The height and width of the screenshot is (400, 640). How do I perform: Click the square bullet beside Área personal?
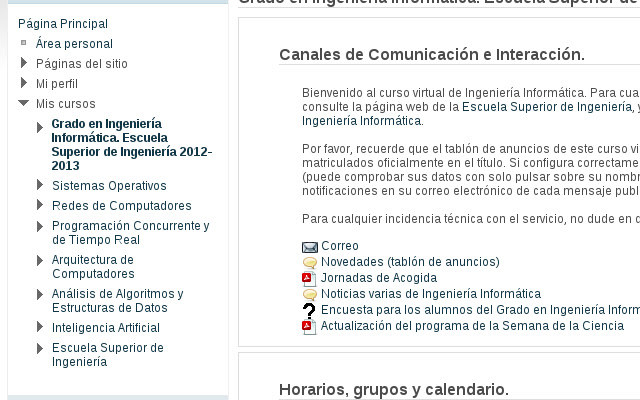[24, 42]
